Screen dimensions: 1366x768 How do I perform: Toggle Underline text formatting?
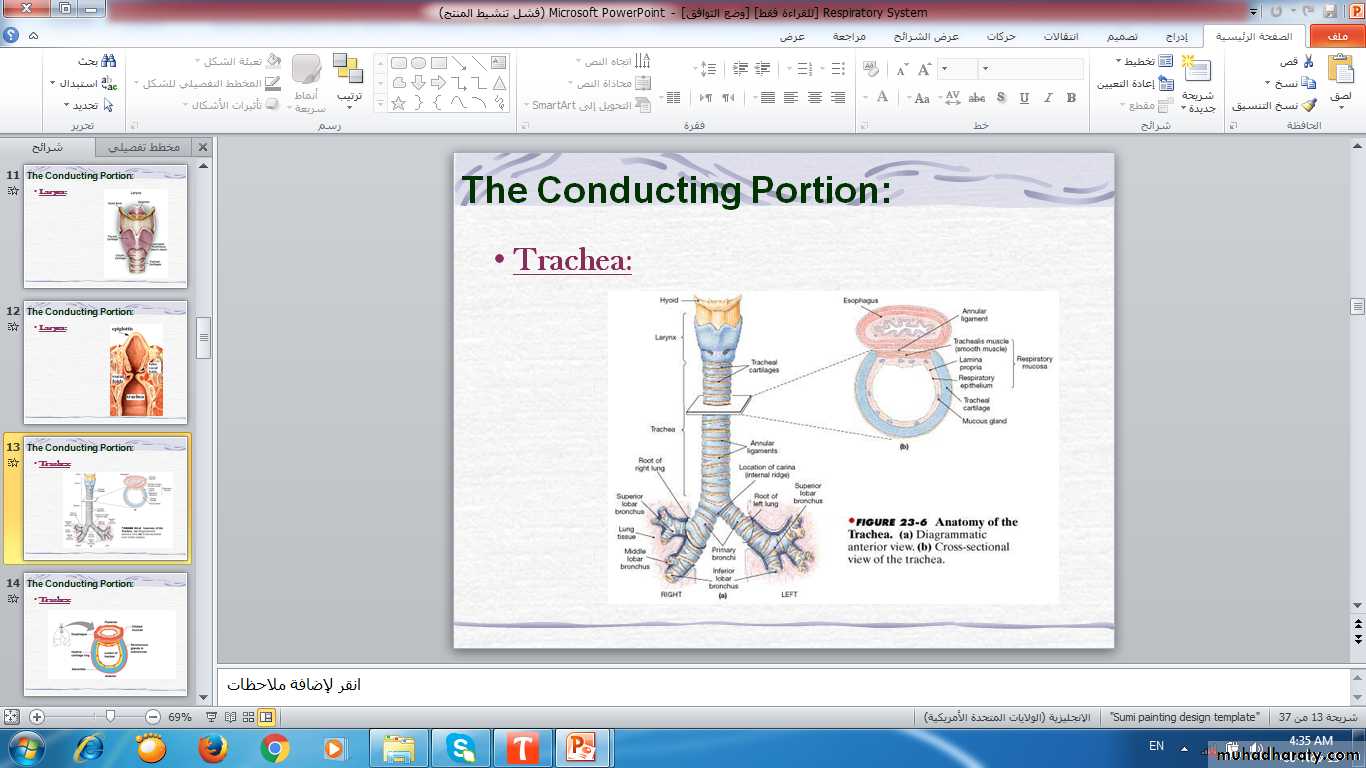tap(1024, 98)
